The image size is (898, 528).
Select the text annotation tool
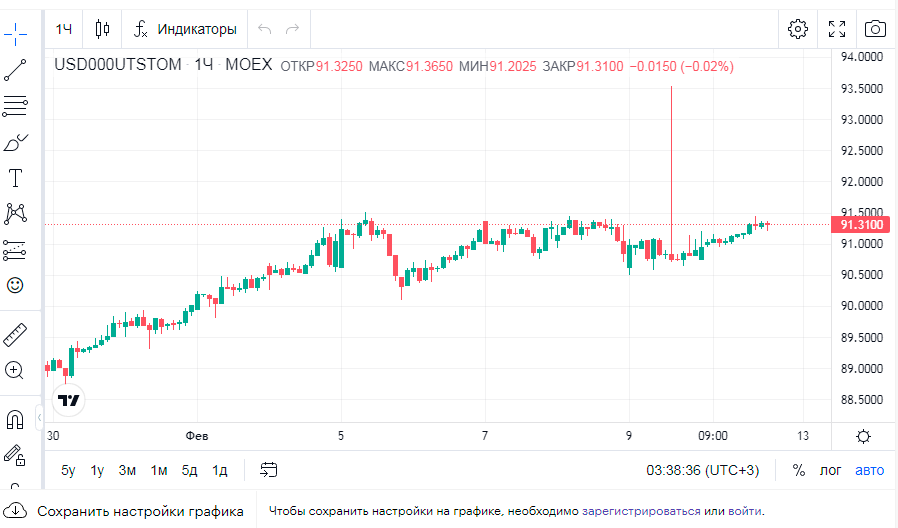tap(15, 179)
